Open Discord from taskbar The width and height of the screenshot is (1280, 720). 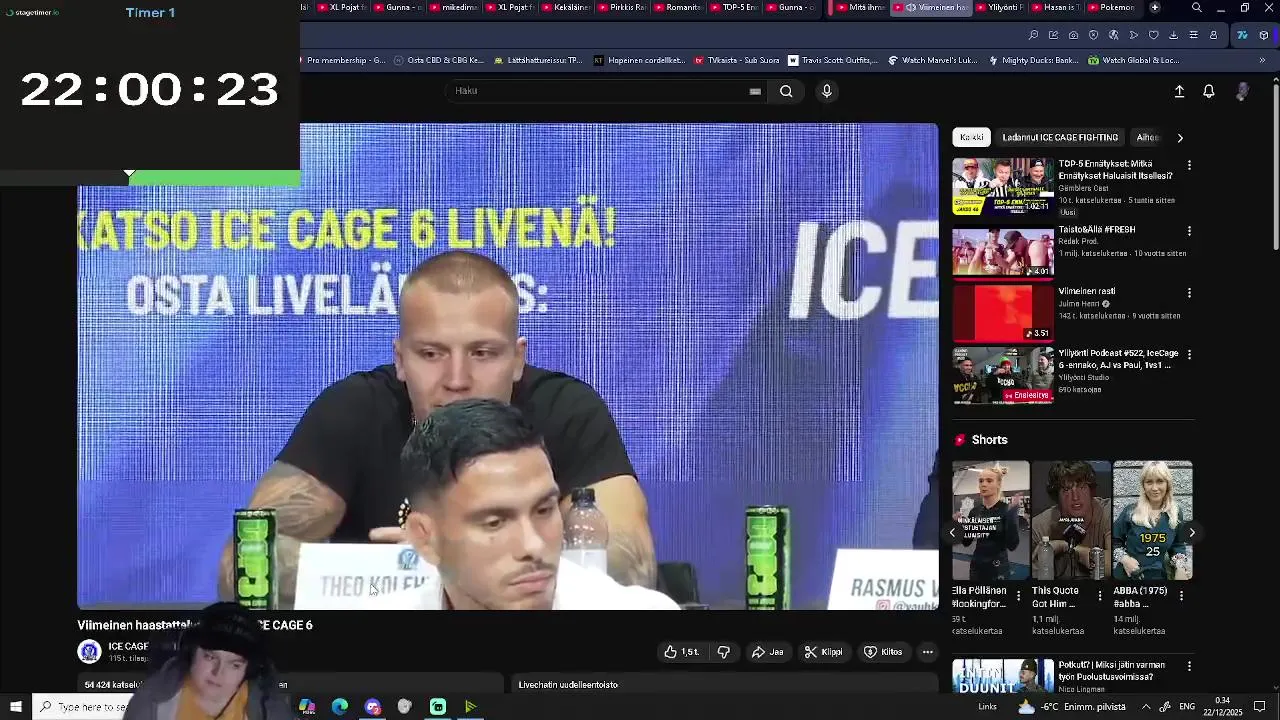click(x=373, y=707)
